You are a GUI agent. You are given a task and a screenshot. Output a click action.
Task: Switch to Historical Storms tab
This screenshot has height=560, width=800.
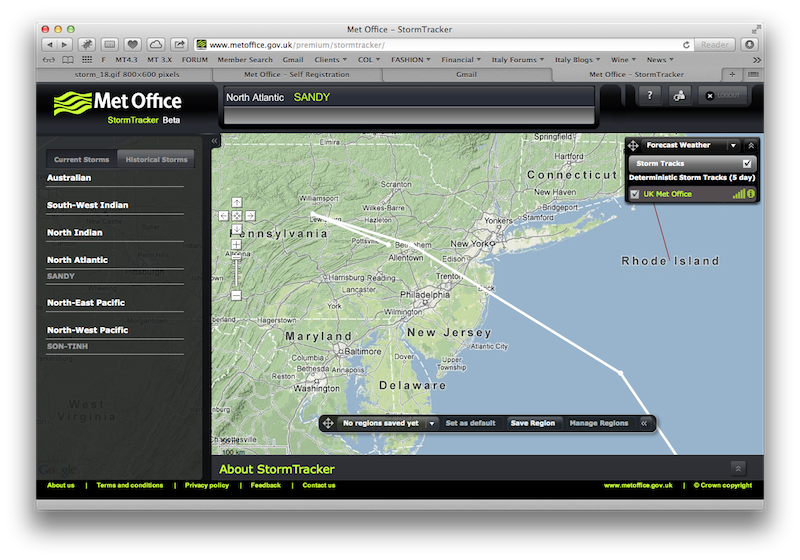(x=156, y=159)
